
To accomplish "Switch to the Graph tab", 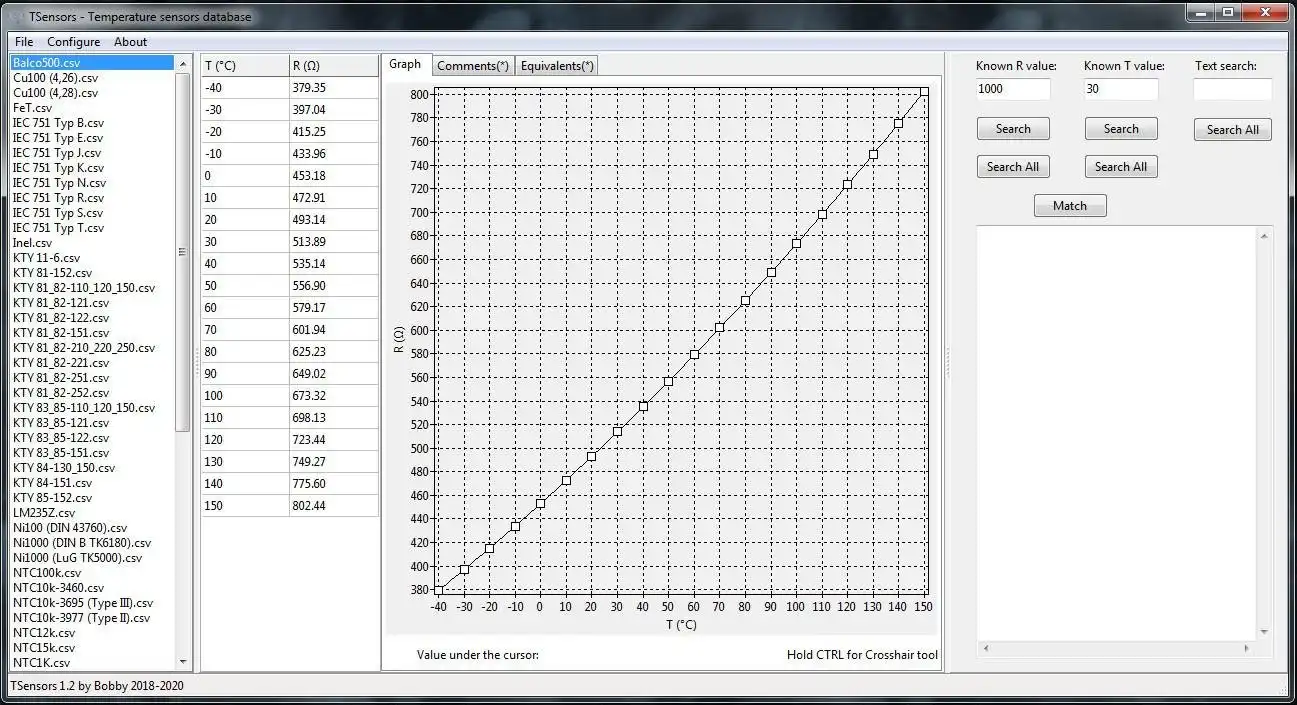I will pos(405,64).
